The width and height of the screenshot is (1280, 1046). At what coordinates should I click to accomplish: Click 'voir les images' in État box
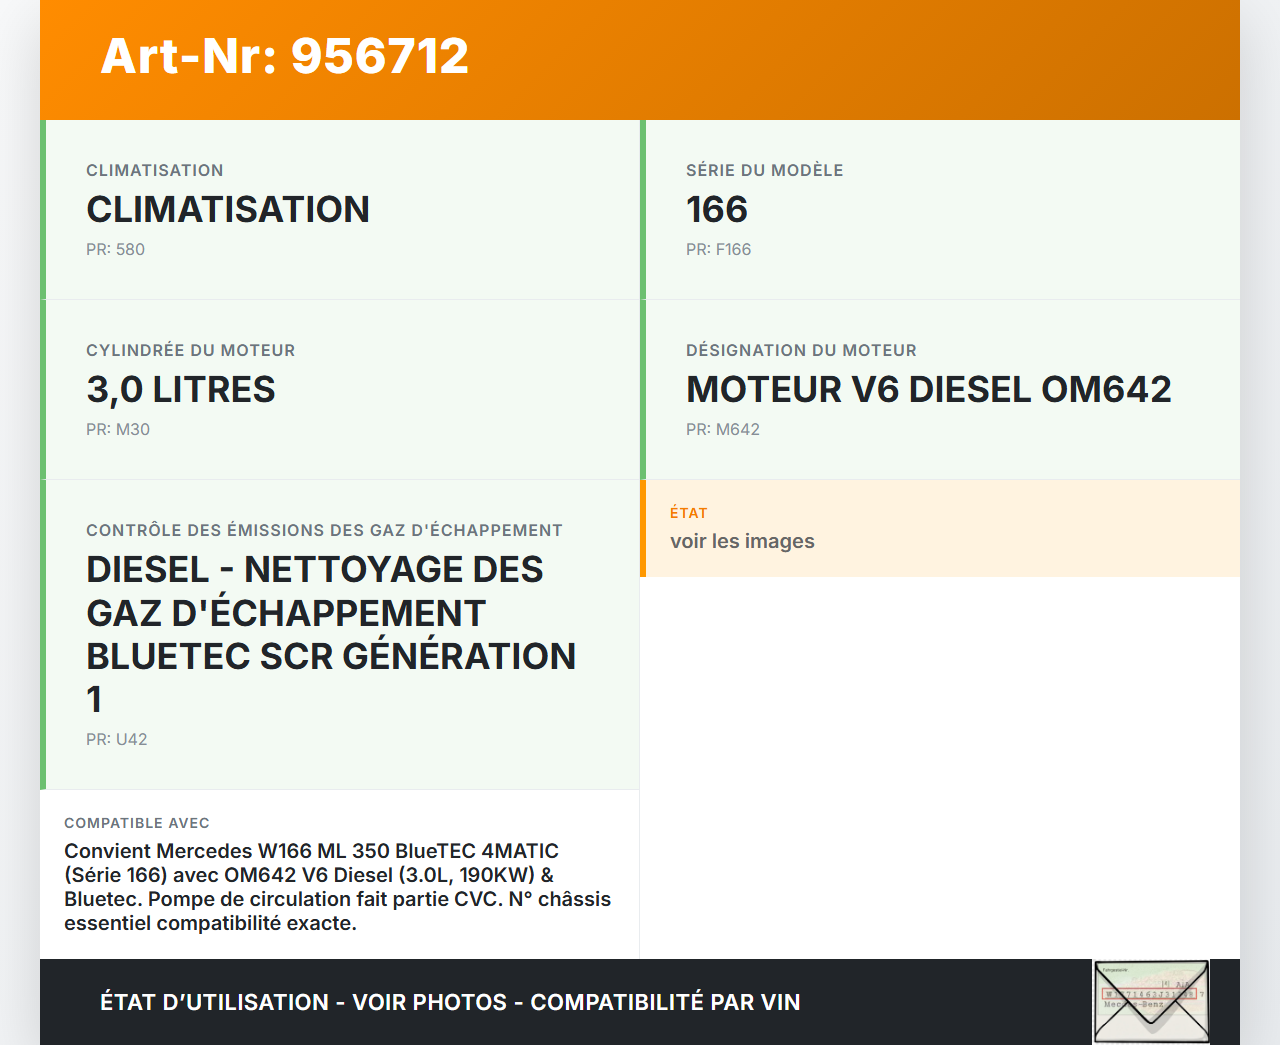[742, 542]
